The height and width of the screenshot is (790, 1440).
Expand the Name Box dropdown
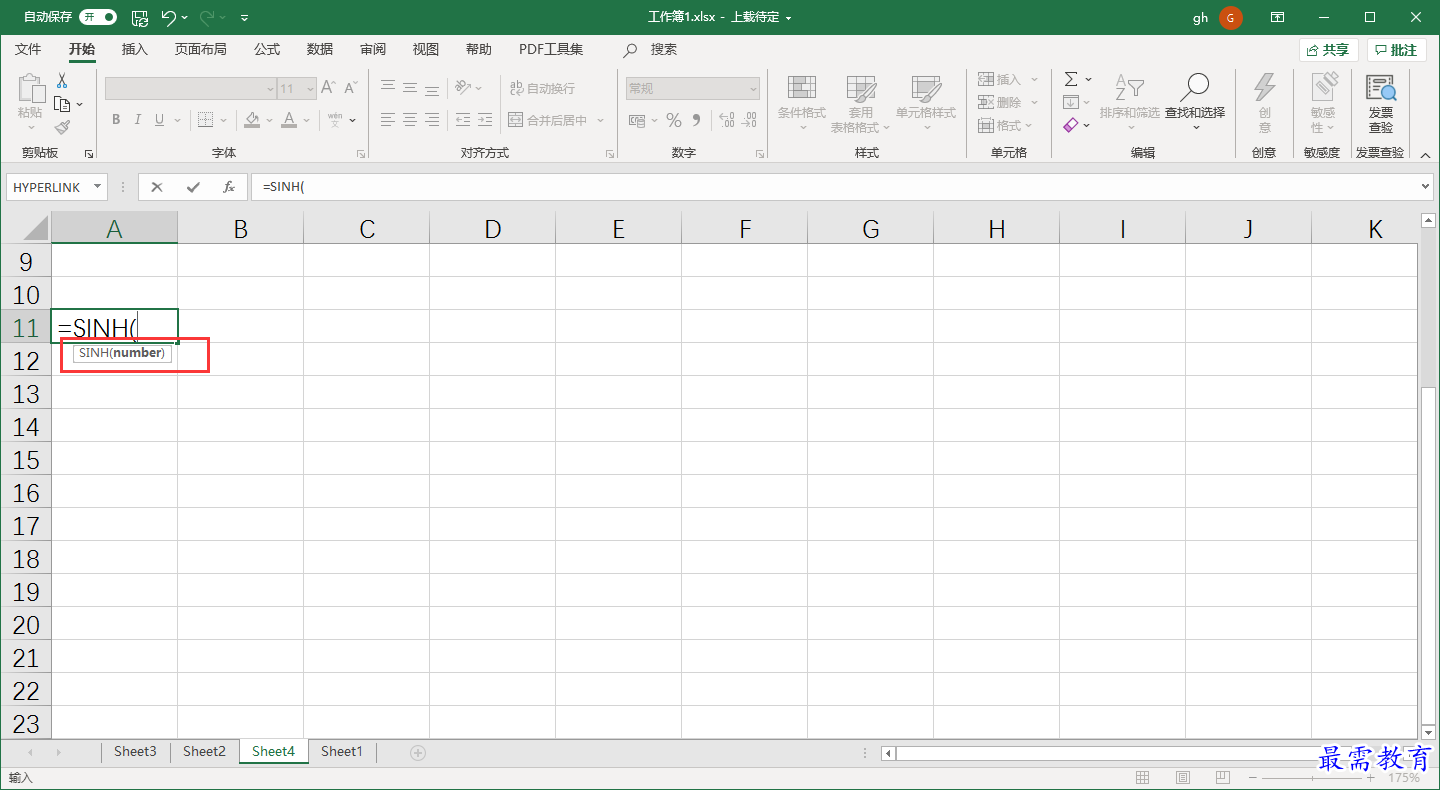click(x=97, y=187)
